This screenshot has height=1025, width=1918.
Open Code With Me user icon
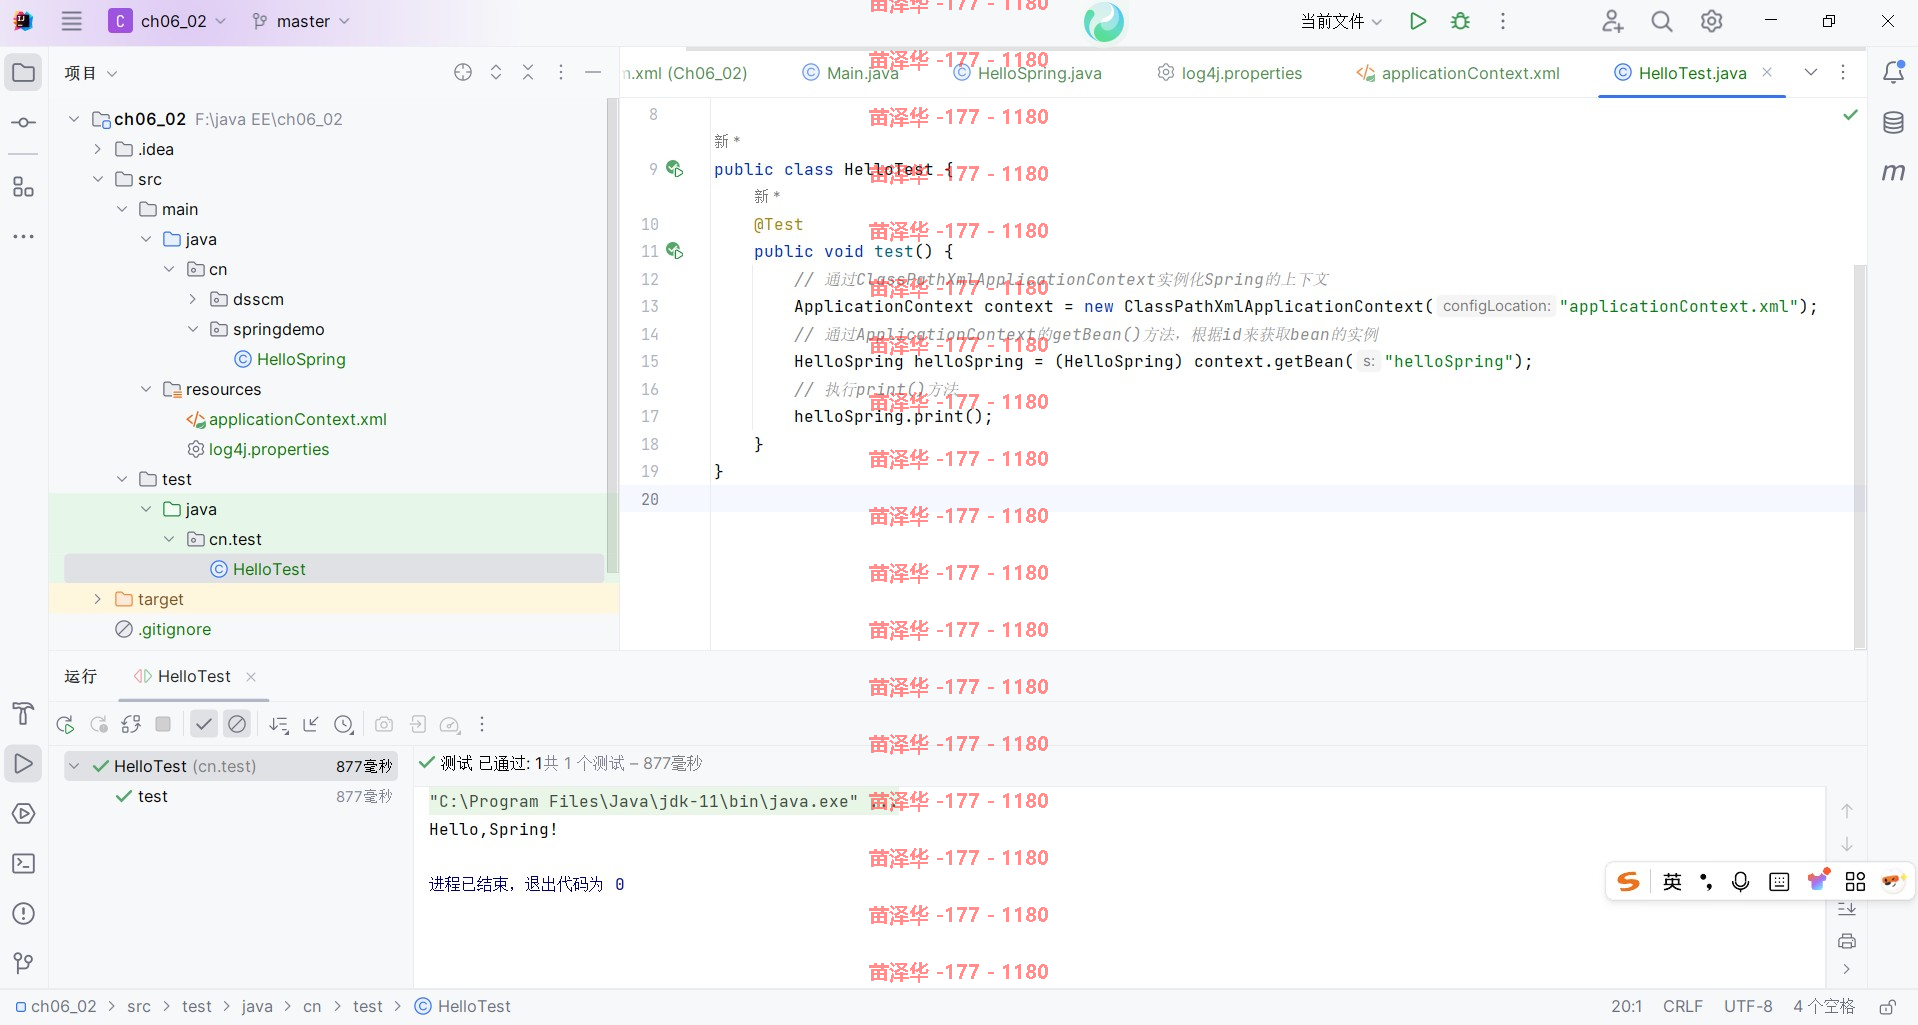1612,21
